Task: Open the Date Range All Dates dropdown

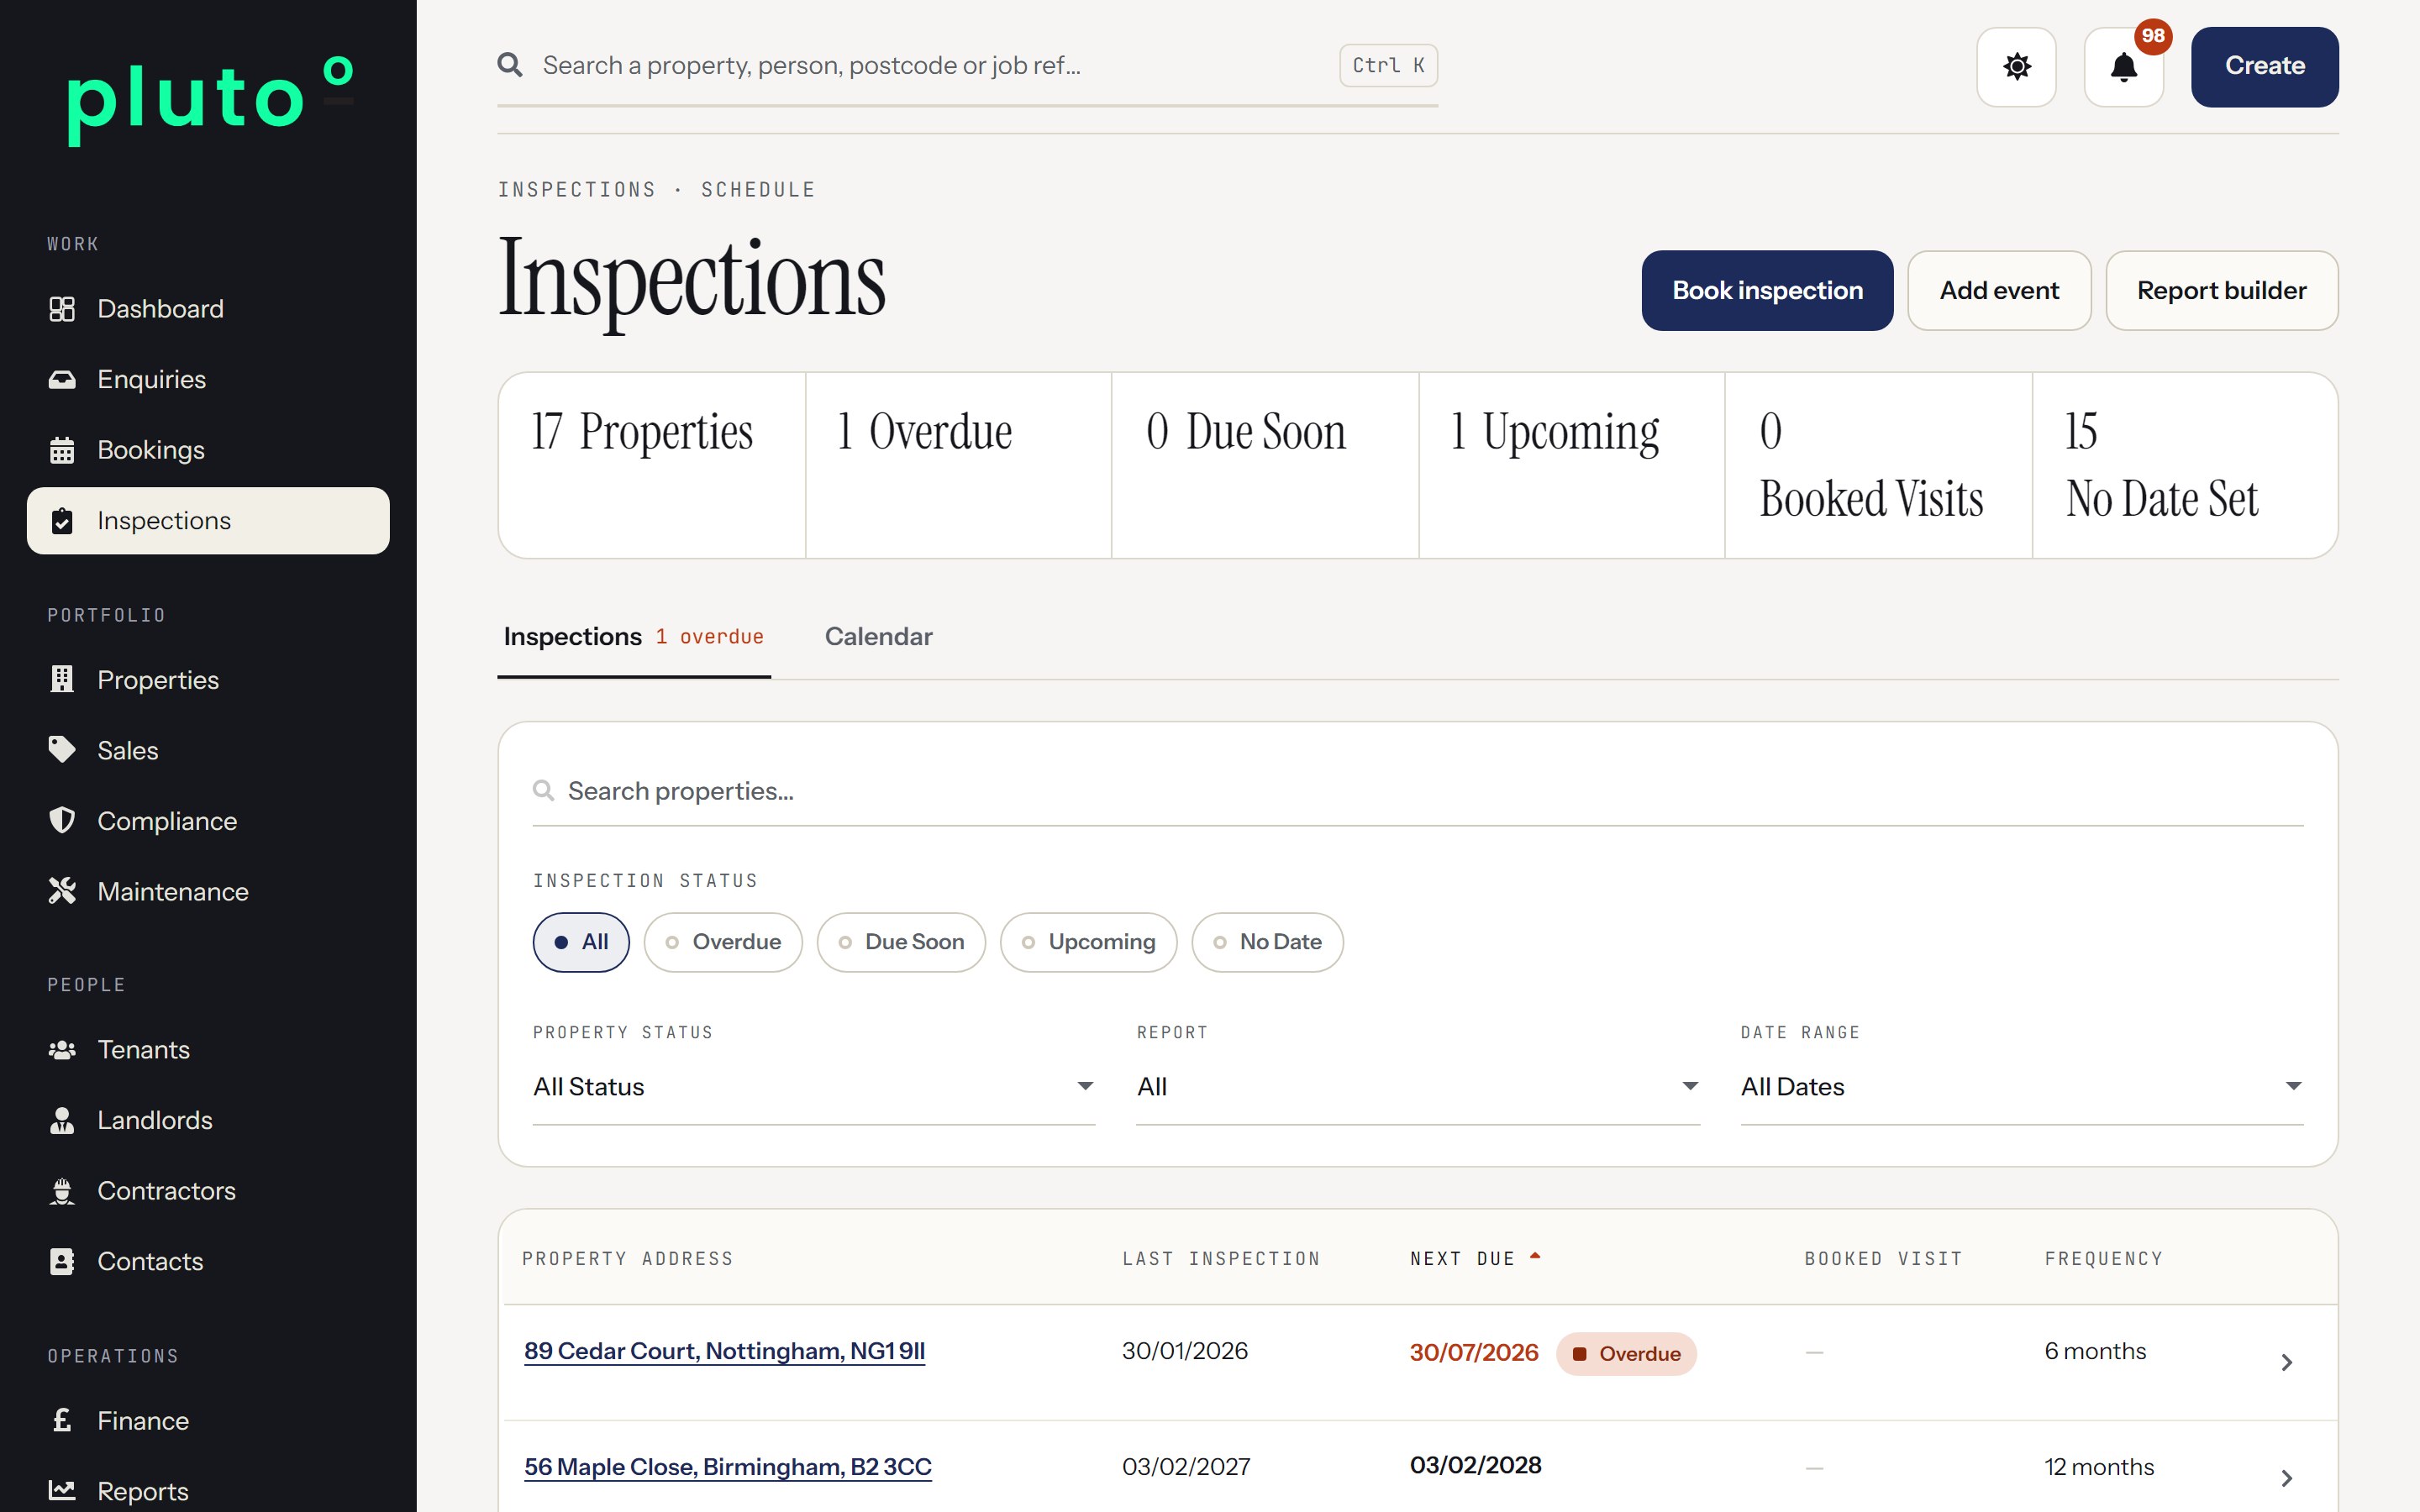Action: (2021, 1087)
